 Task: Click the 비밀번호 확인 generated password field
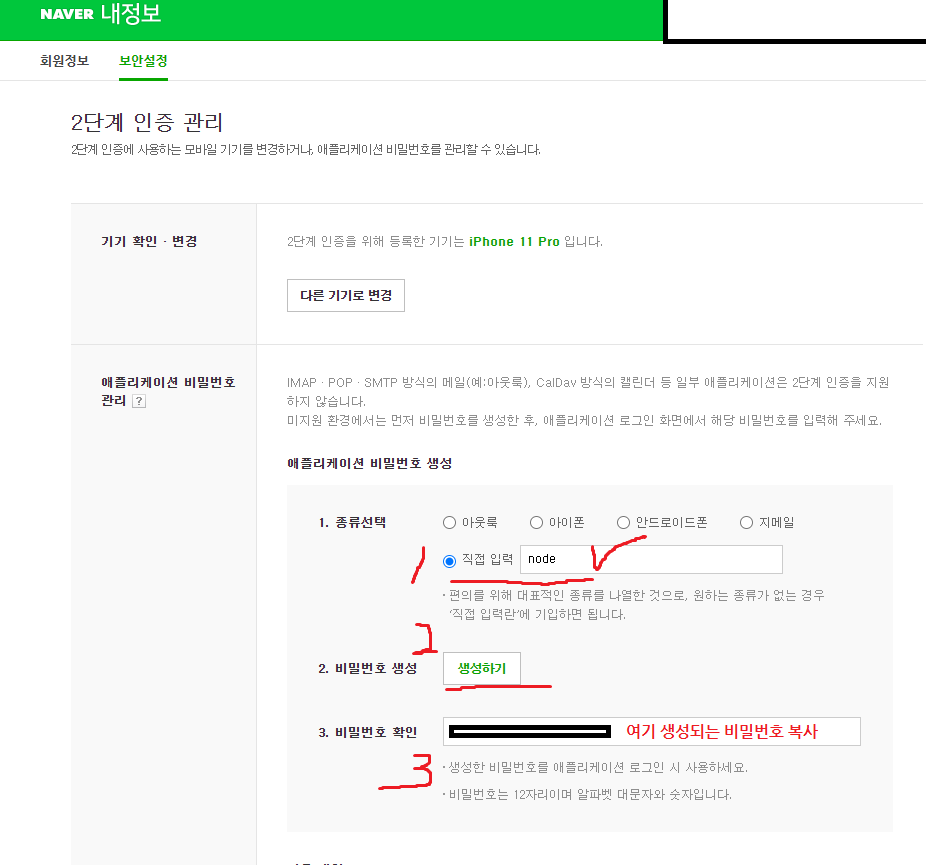pos(651,732)
